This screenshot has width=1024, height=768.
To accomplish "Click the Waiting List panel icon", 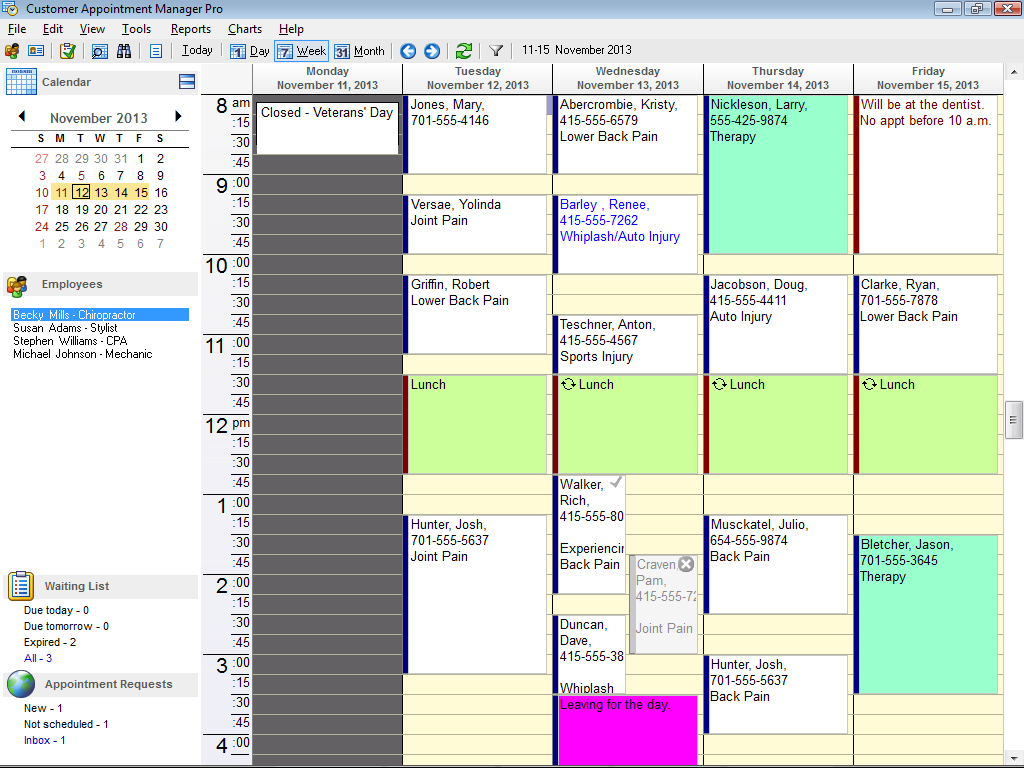I will tap(22, 586).
